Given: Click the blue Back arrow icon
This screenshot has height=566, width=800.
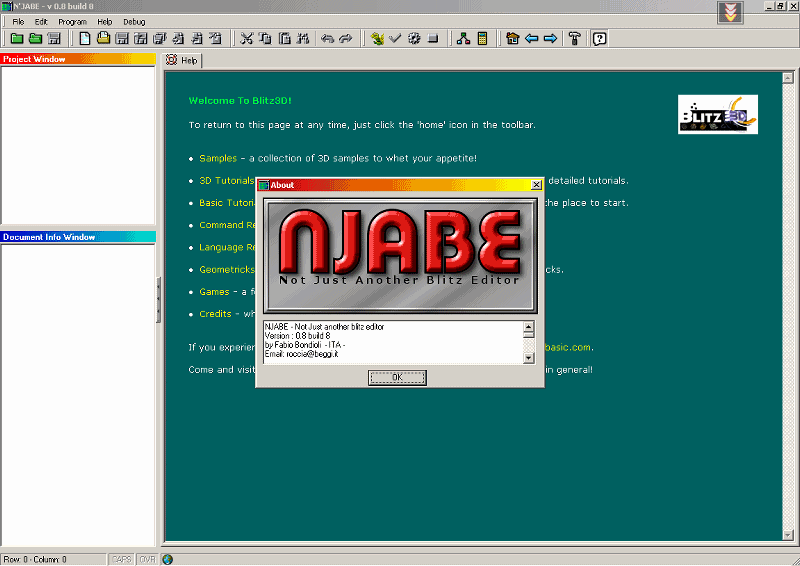Looking at the screenshot, I should [531, 39].
